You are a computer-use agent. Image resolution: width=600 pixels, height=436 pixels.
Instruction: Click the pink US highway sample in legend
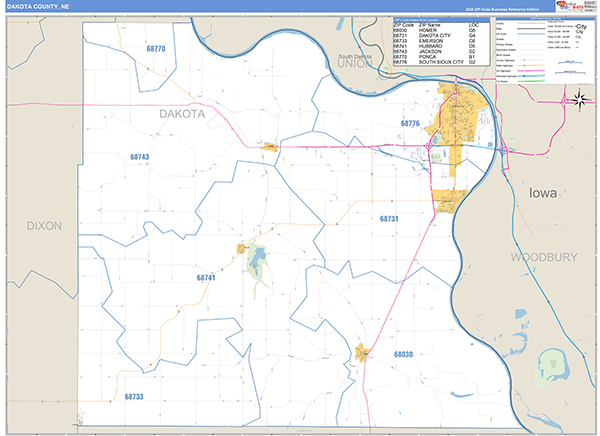pyautogui.click(x=530, y=71)
